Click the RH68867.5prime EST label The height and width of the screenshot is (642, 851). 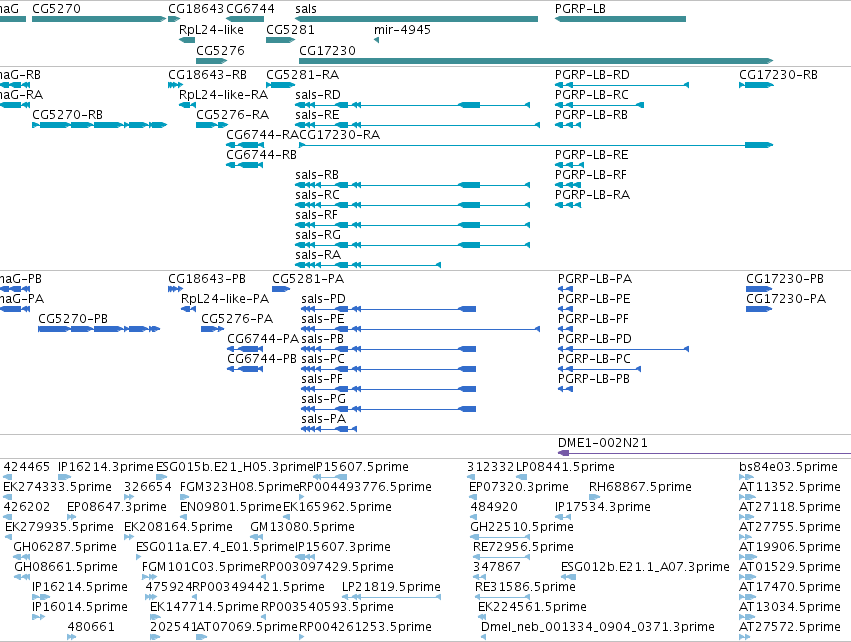tap(640, 487)
